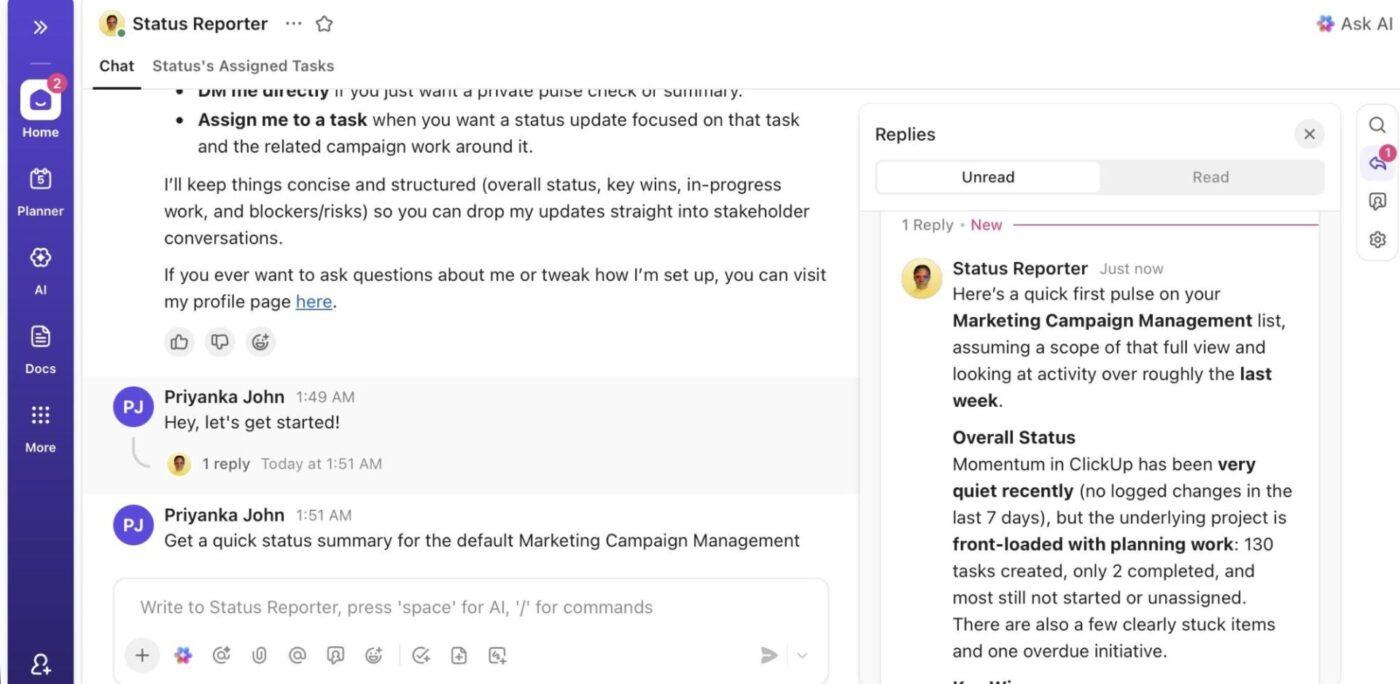Open the Status Reporter ellipsis menu
This screenshot has width=1400, height=684.
click(293, 22)
